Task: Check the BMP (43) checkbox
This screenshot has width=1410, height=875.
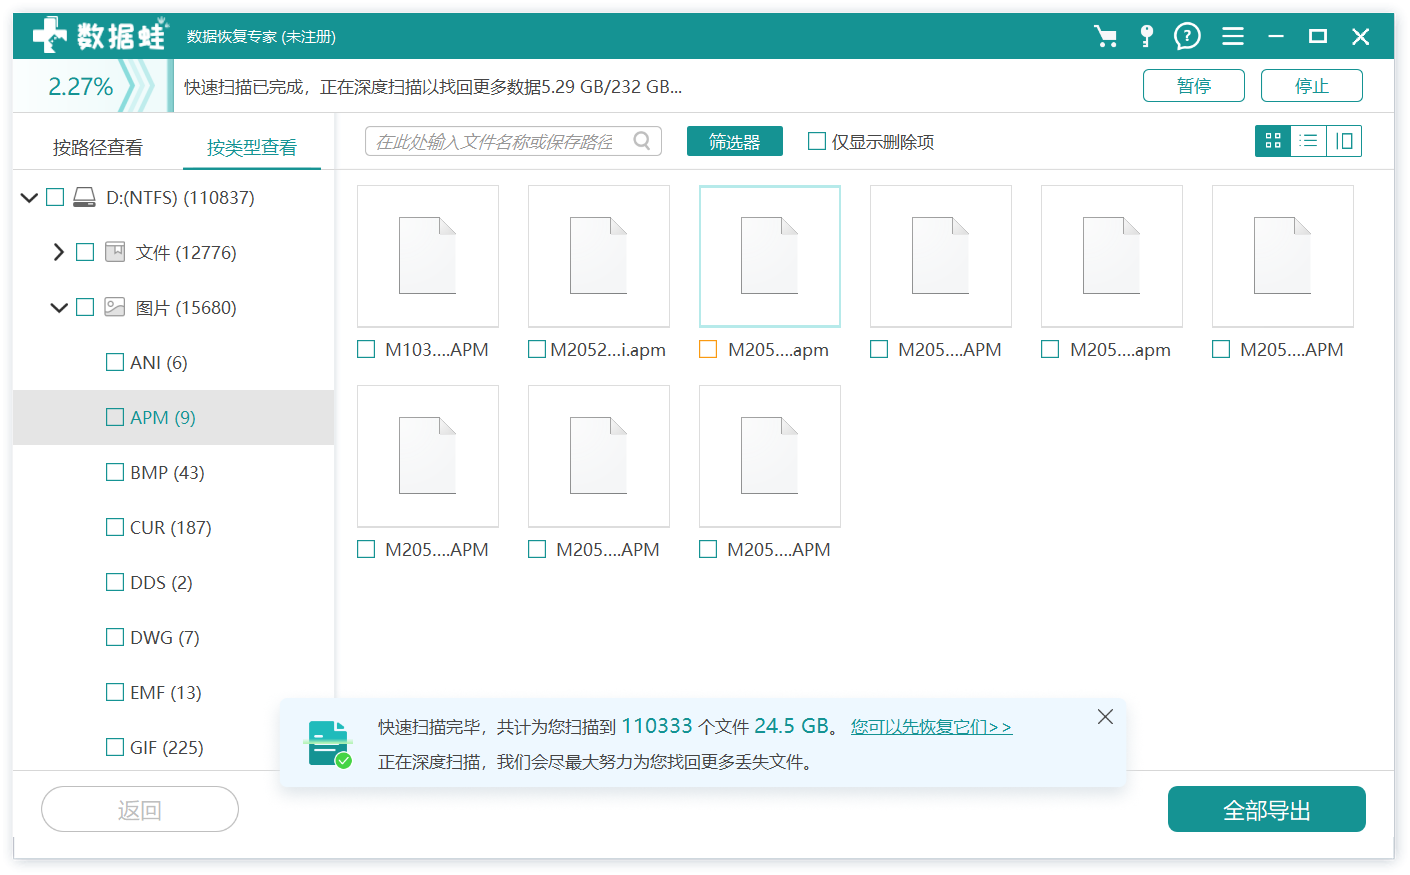Action: coord(115,472)
